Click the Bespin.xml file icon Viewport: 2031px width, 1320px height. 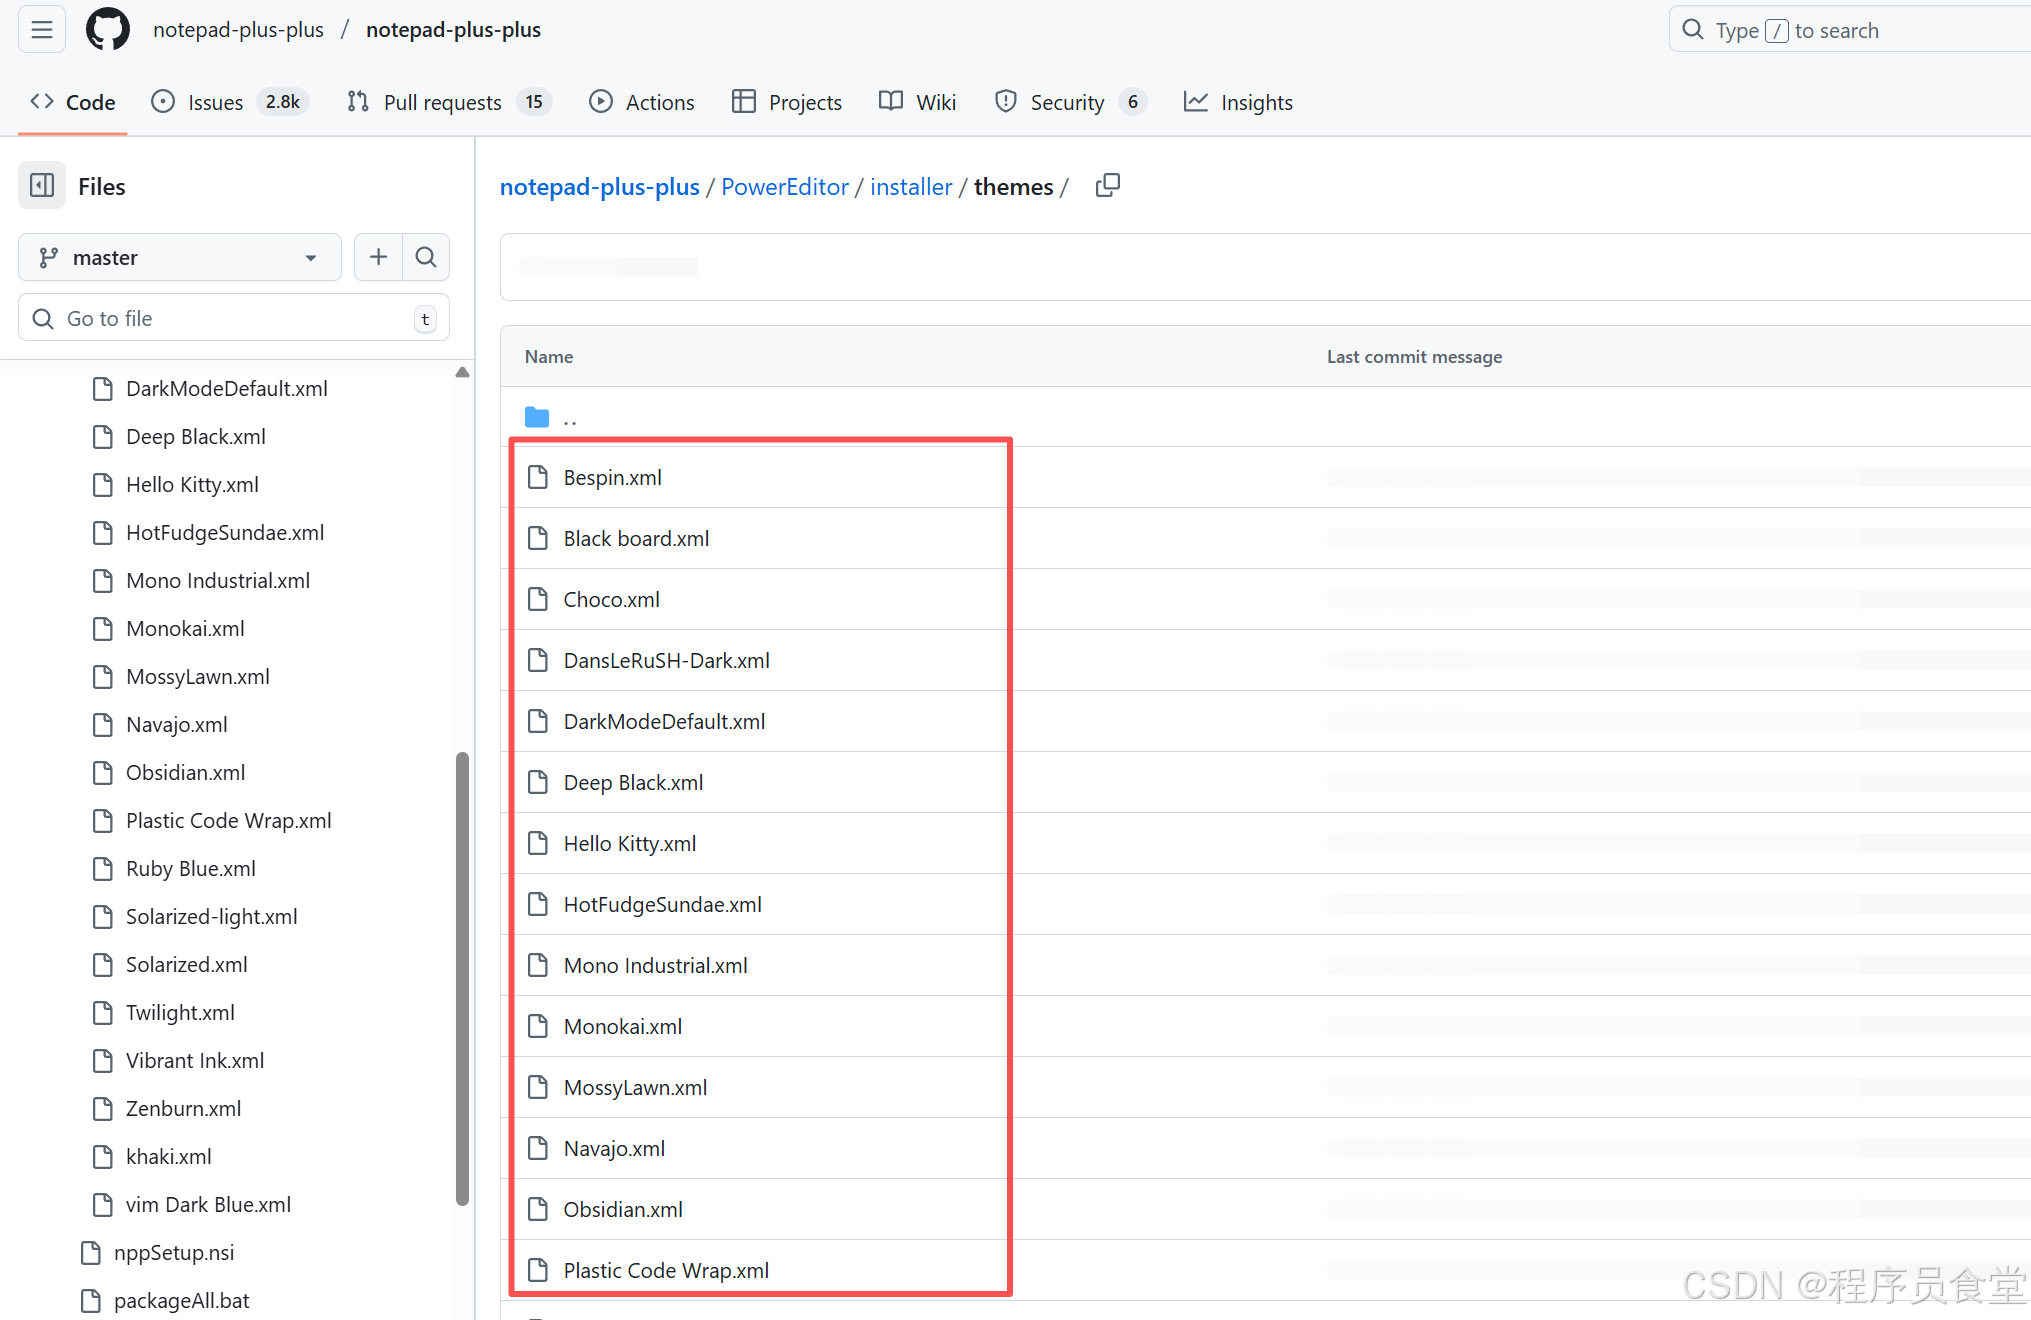tap(538, 477)
